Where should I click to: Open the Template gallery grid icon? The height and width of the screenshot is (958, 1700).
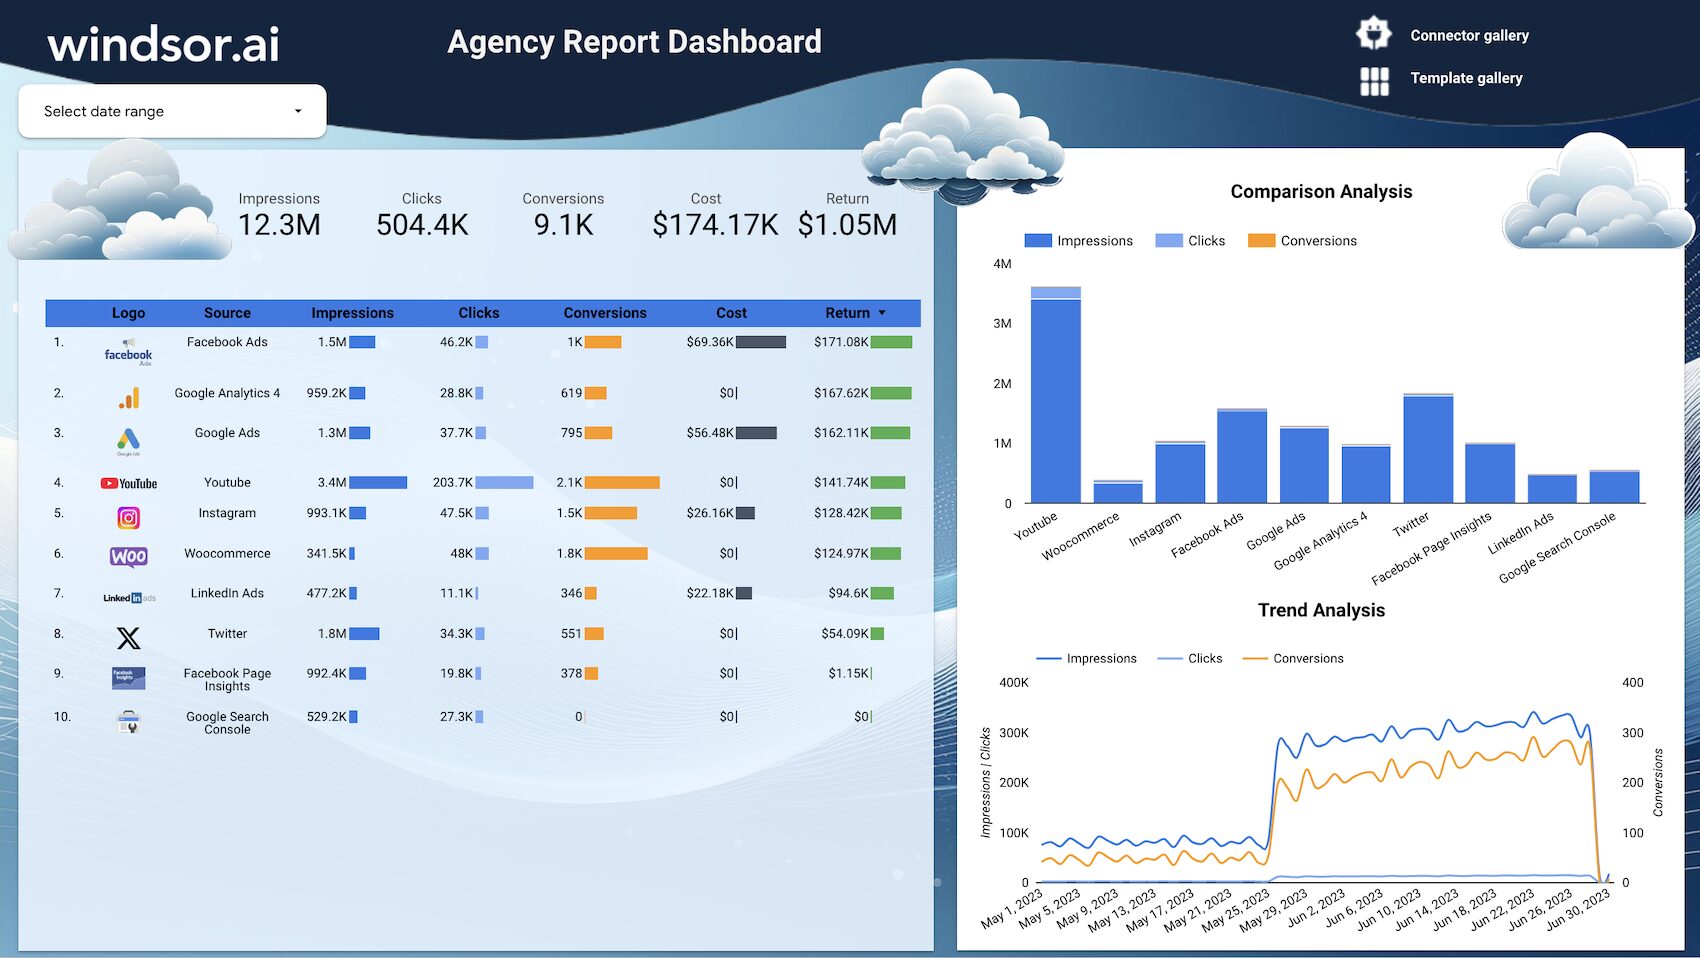click(1374, 81)
